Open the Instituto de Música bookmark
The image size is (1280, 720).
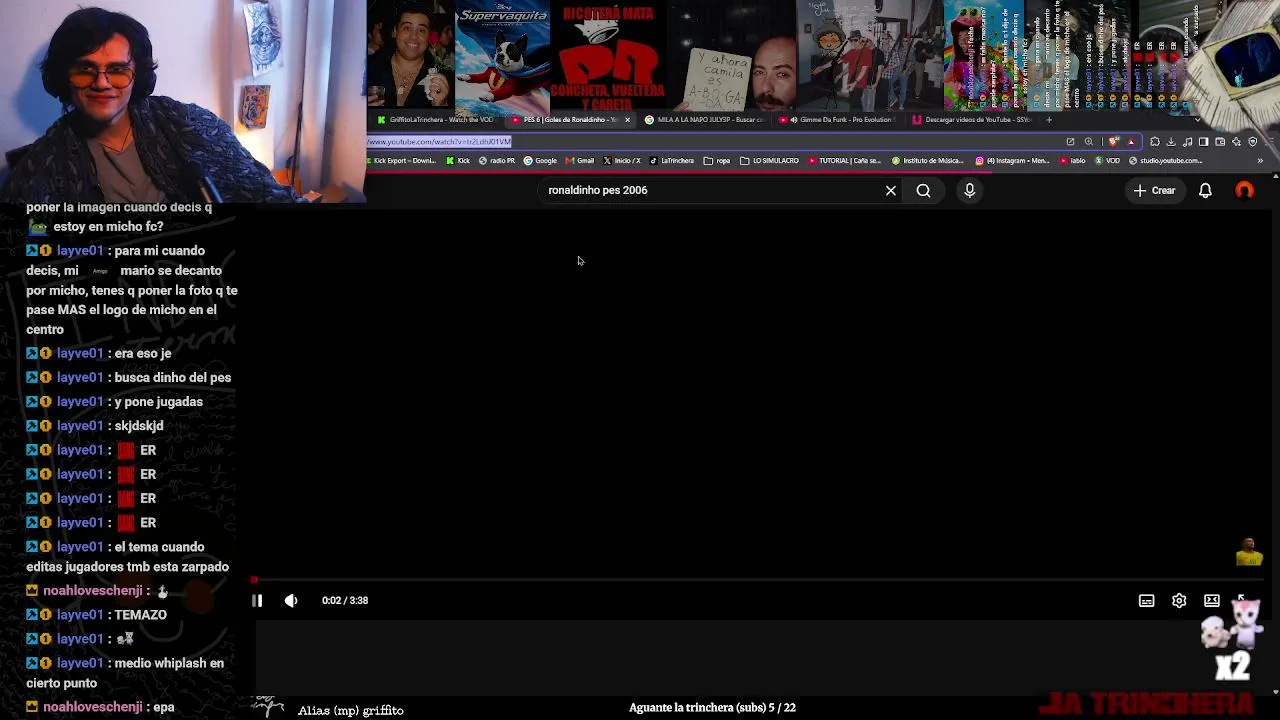(927, 161)
